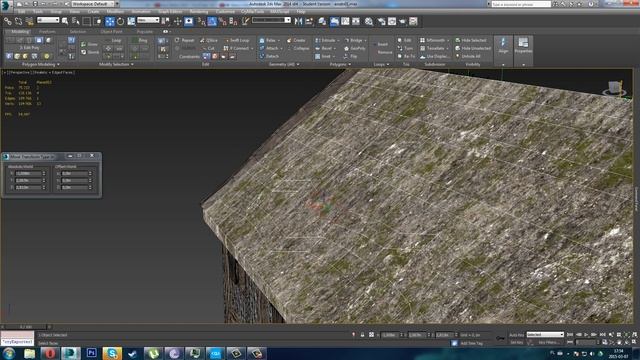Open the key filter Selected dropdown
The height and width of the screenshot is (360, 640).
point(545,335)
